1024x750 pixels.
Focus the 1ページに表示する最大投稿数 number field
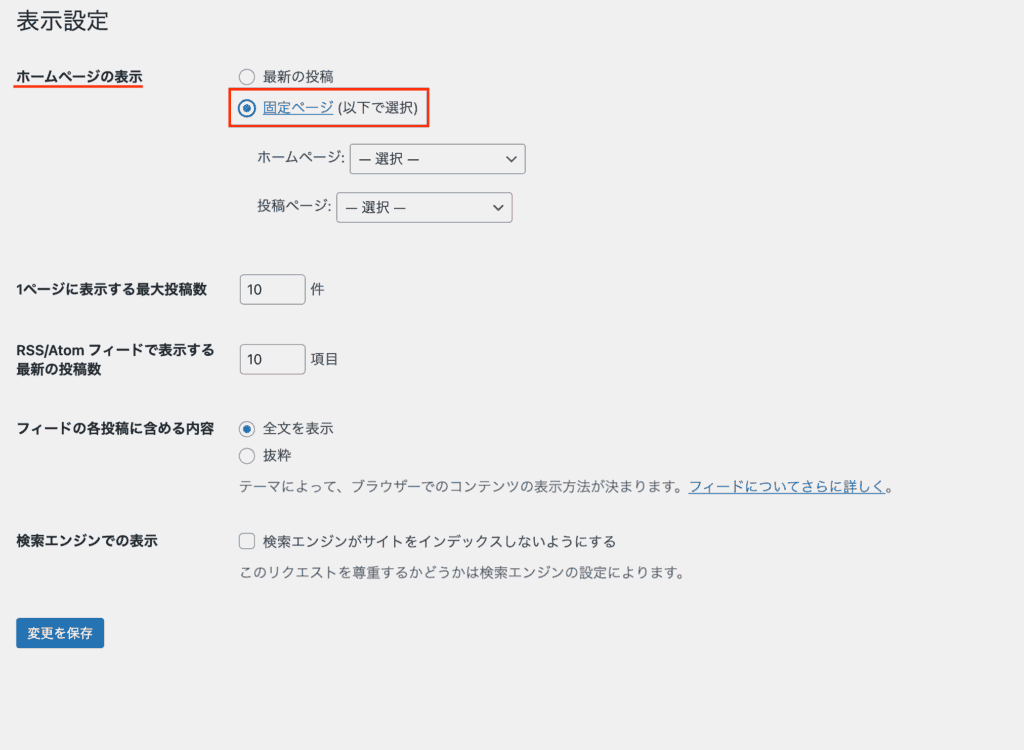(272, 289)
